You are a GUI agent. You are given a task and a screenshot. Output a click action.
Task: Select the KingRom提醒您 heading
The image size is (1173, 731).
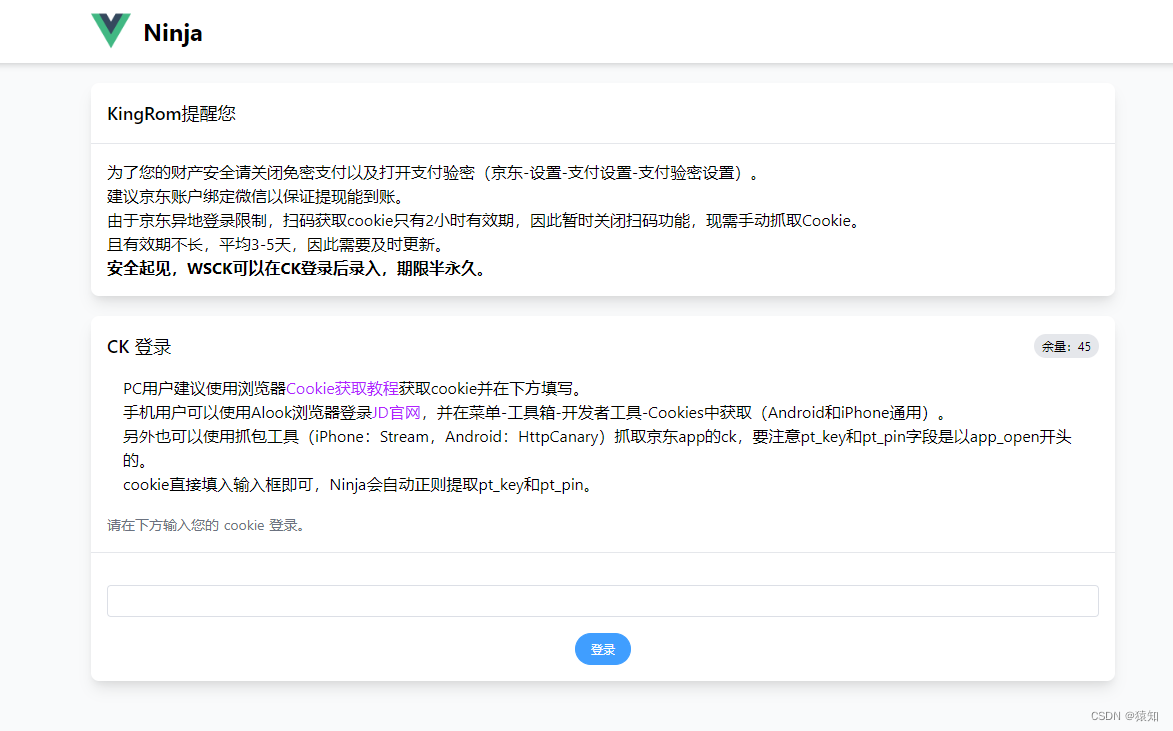(171, 114)
